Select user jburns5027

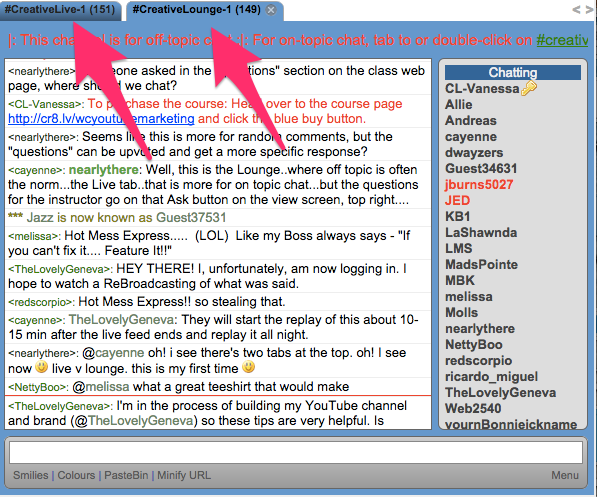tap(479, 185)
